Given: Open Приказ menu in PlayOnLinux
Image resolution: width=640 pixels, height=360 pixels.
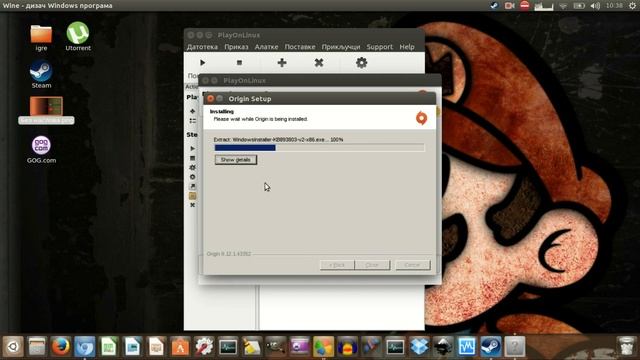Looking at the screenshot, I should coord(236,47).
